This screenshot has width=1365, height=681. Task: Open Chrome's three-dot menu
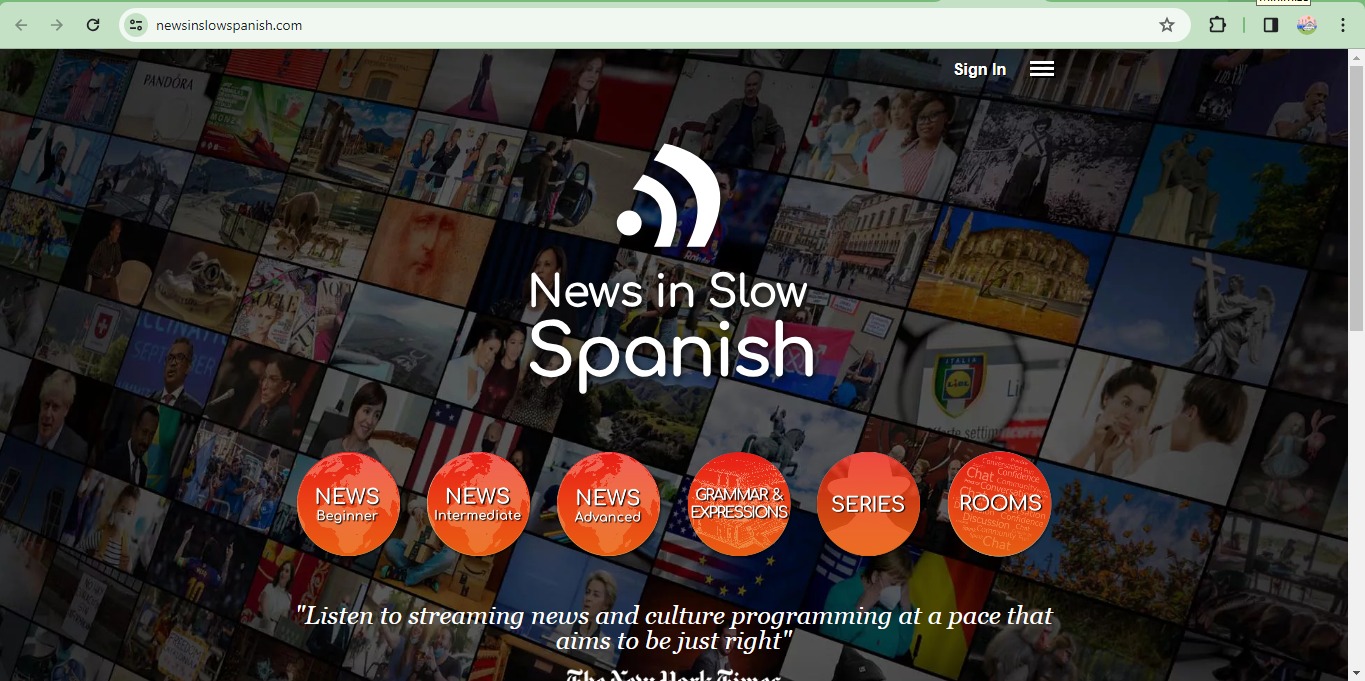click(x=1343, y=25)
